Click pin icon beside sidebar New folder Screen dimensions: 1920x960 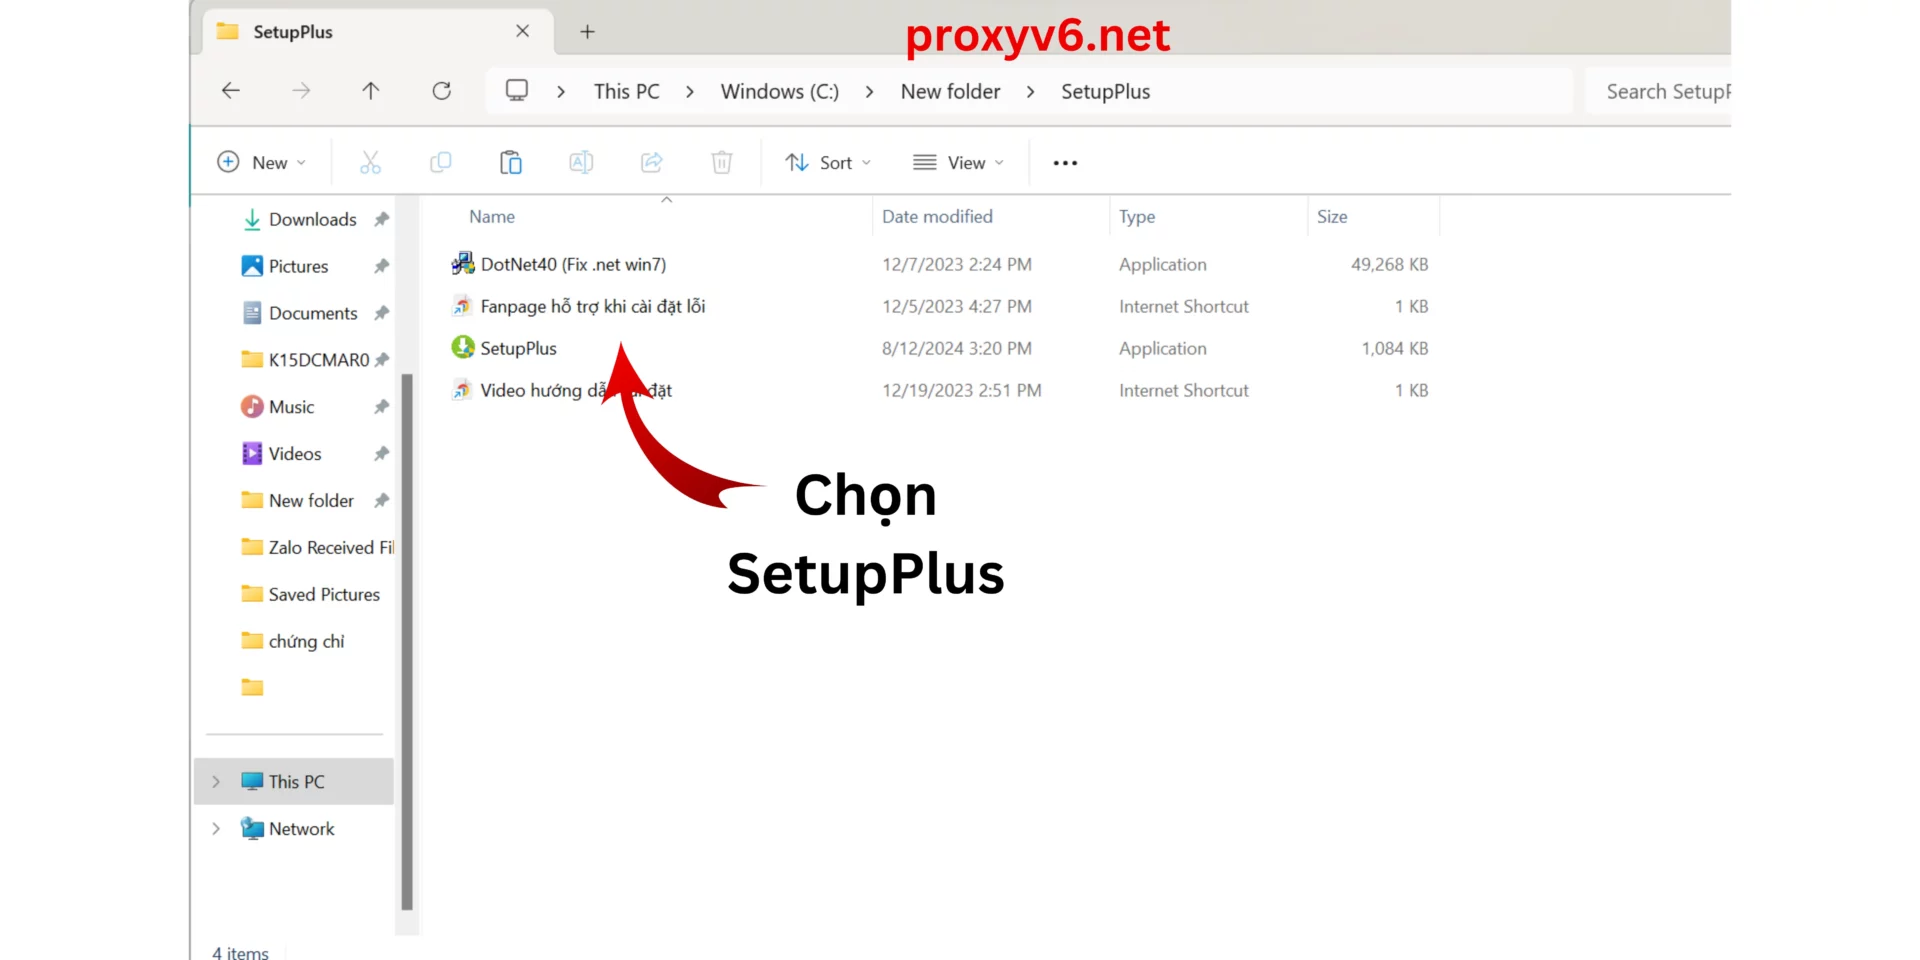[x=381, y=500]
